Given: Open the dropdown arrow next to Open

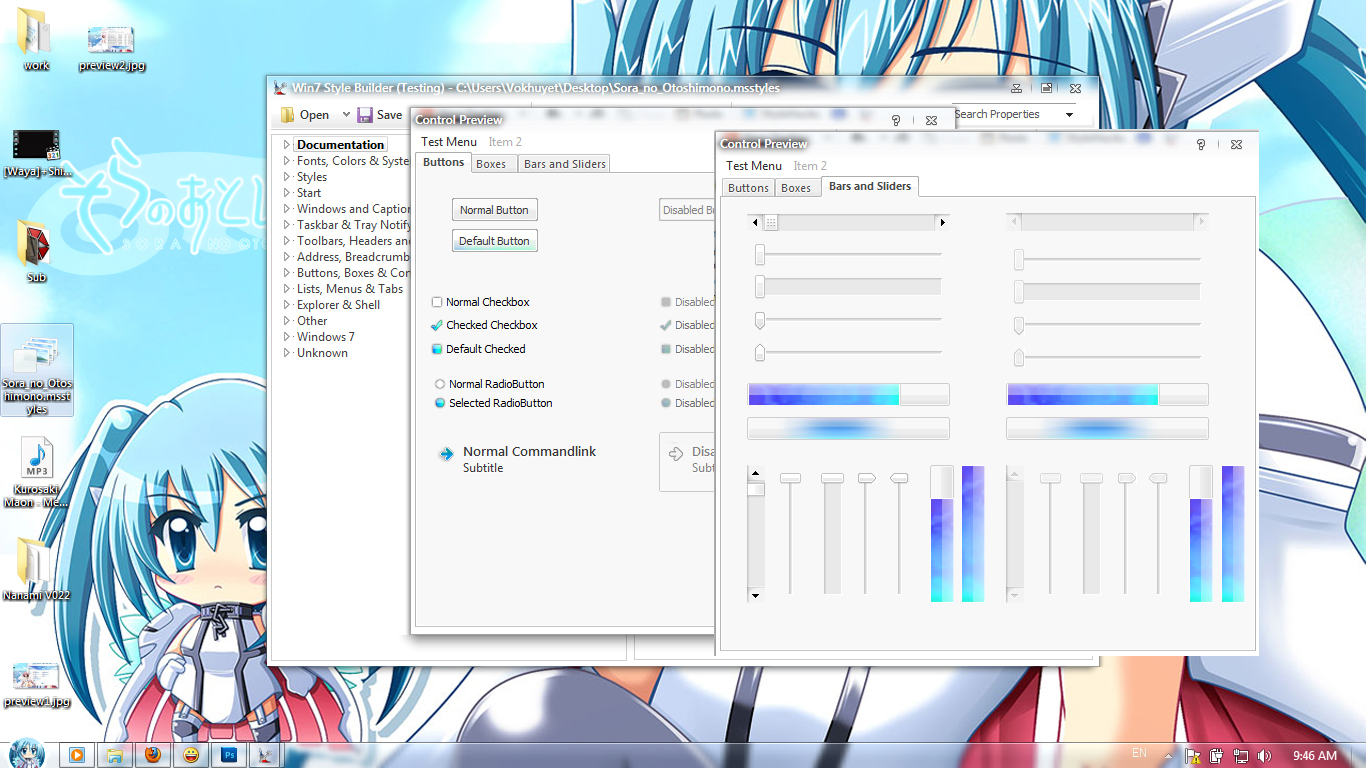Looking at the screenshot, I should pyautogui.click(x=346, y=115).
